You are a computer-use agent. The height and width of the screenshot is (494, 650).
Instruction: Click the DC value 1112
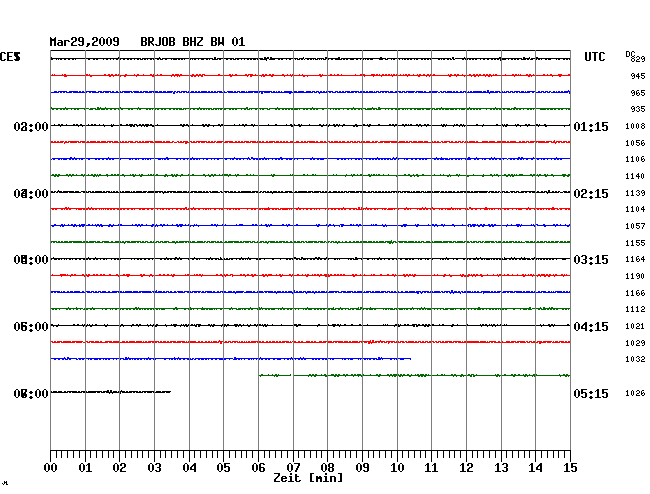[x=635, y=309]
